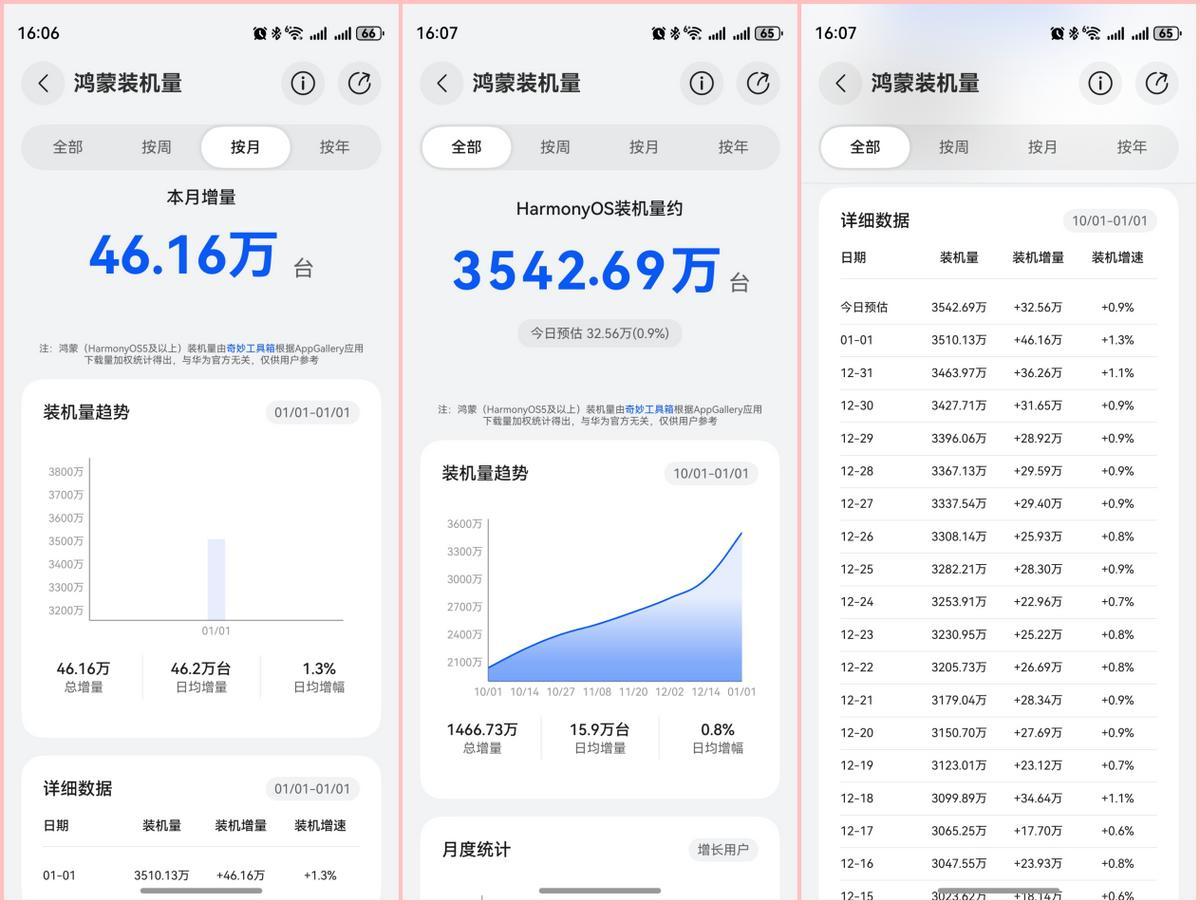Tap +29.40万 in the 12-27 row

(1038, 504)
